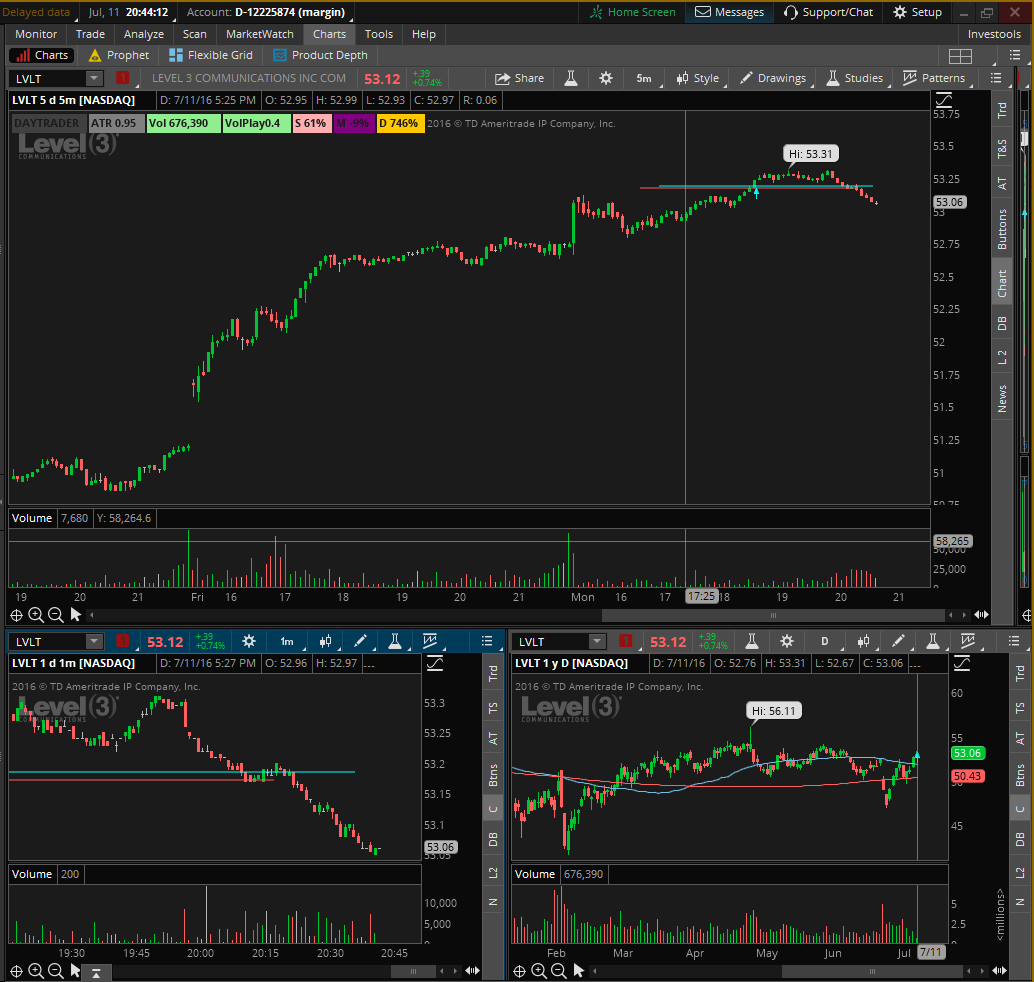Click red clipboard link icon in main chart
This screenshot has width=1034, height=982.
click(123, 78)
